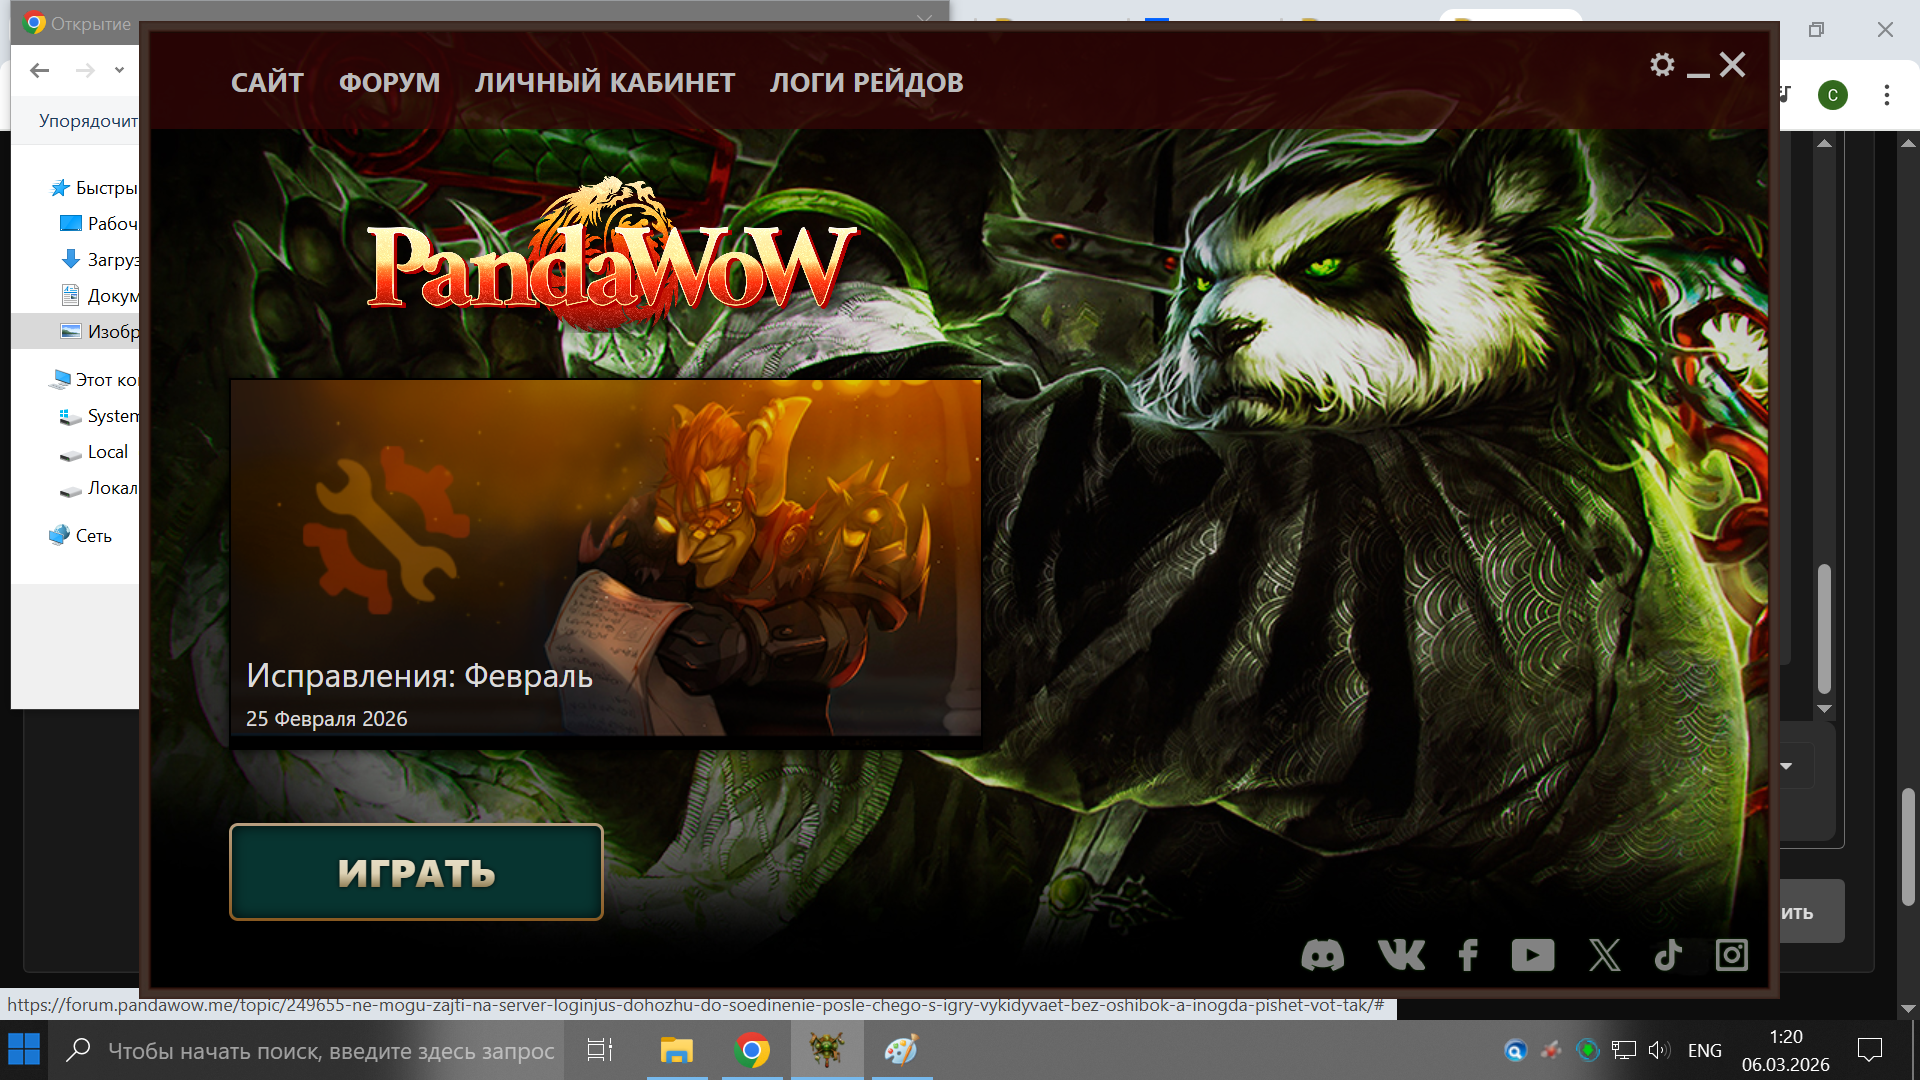
Task: Open the YouTube social icon
Action: click(1532, 956)
